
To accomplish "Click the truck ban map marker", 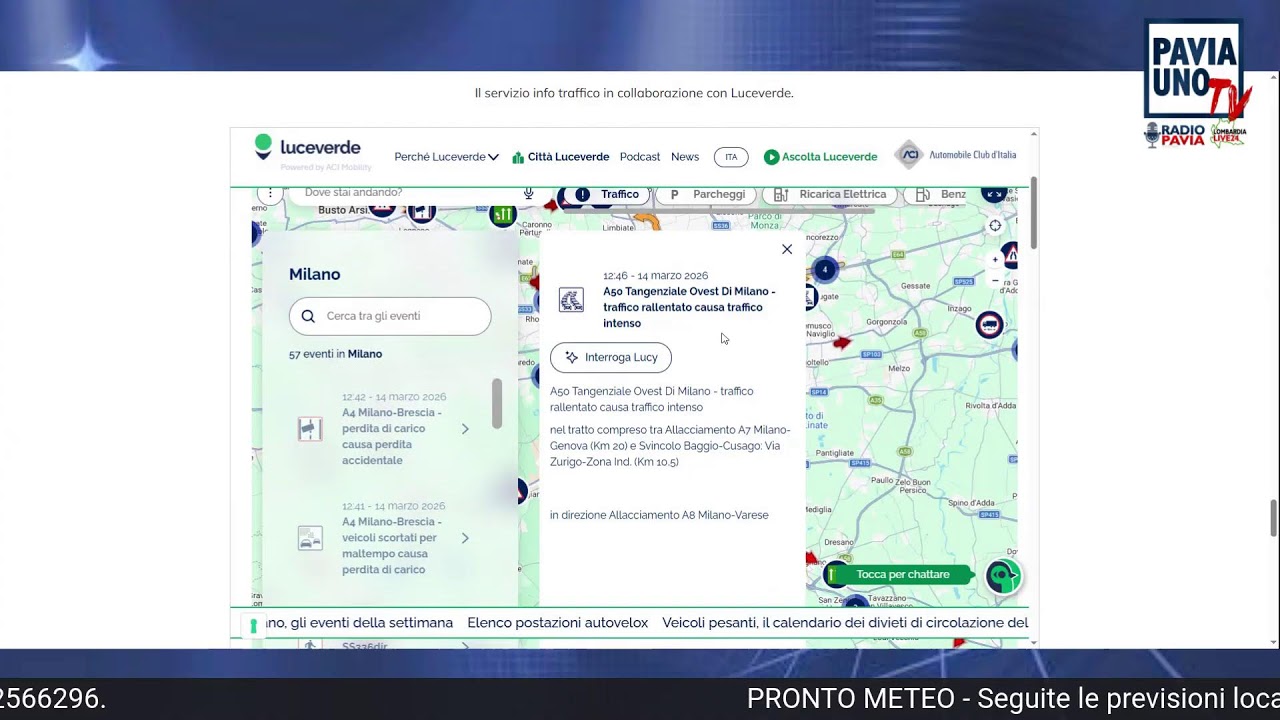I will point(989,324).
